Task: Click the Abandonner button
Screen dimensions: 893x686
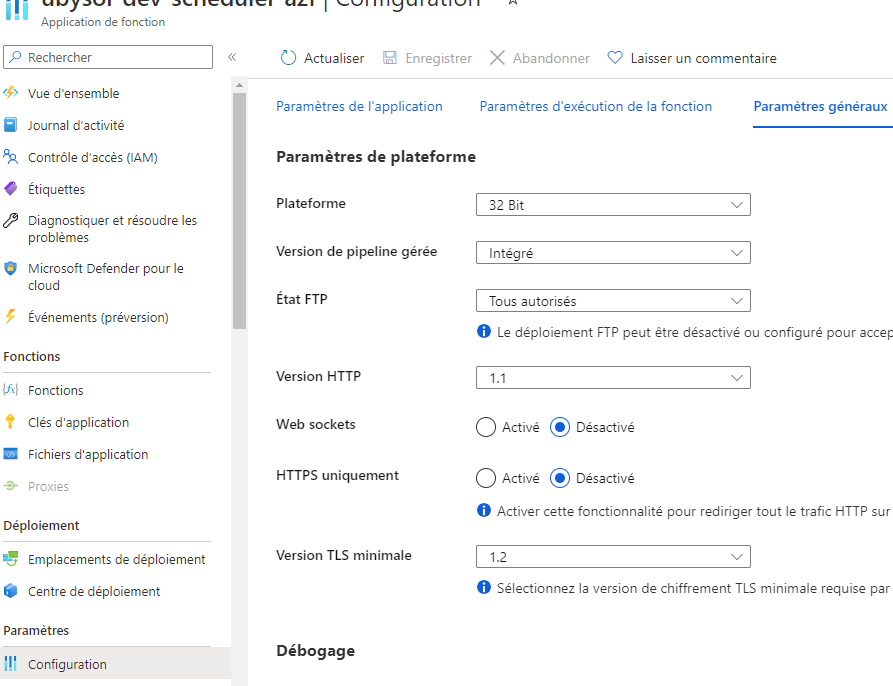Action: pyautogui.click(x=540, y=58)
